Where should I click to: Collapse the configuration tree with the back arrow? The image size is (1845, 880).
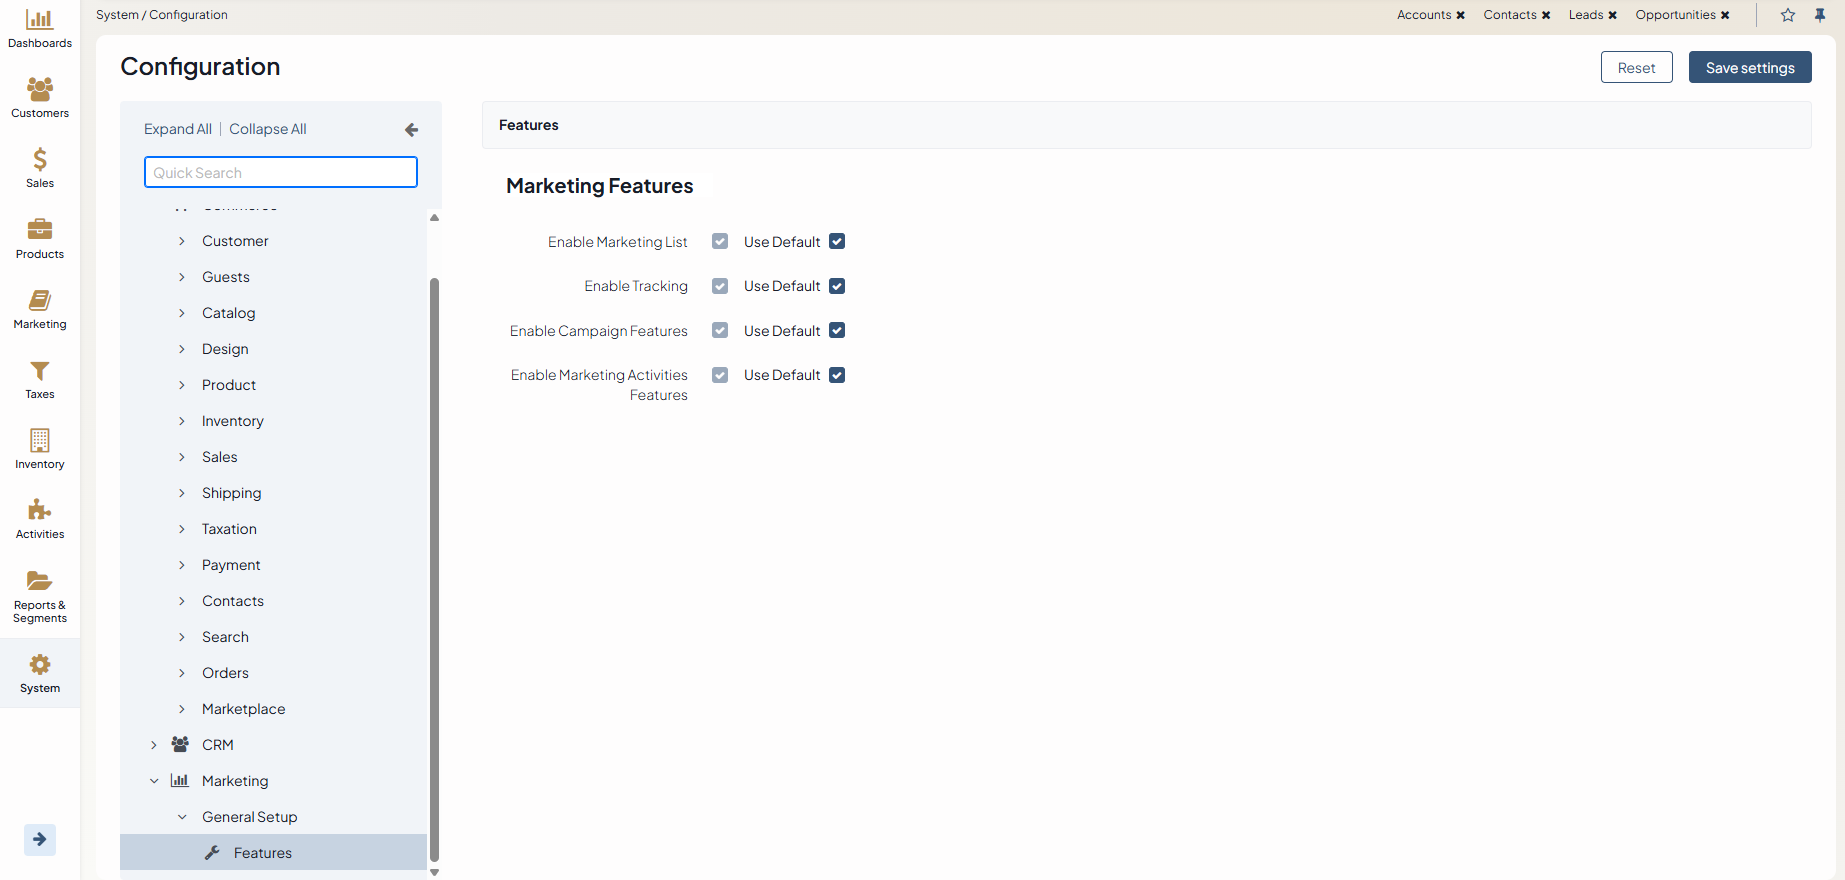tap(411, 130)
